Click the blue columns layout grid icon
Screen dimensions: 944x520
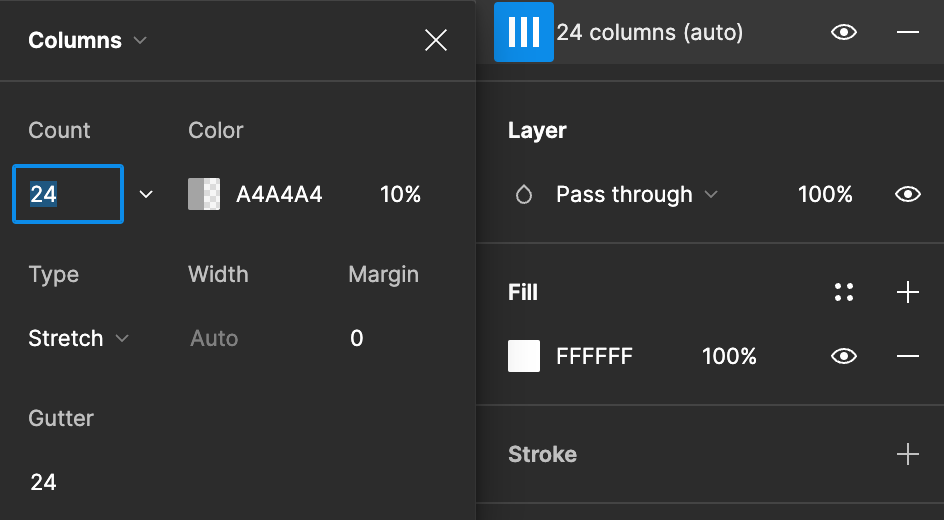point(524,33)
